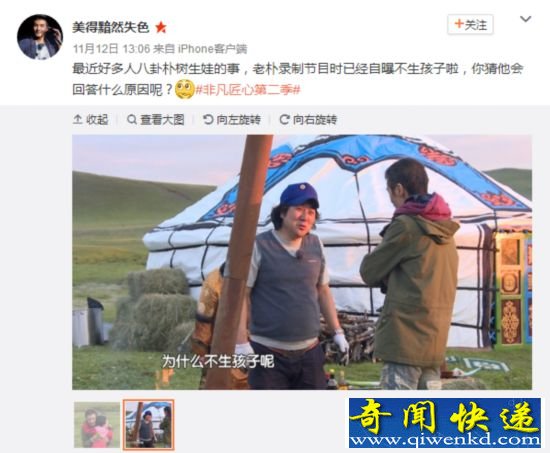Screen dimensions: 550x453
Task: Select the first photo thumbnail
Action: pyautogui.click(x=97, y=425)
